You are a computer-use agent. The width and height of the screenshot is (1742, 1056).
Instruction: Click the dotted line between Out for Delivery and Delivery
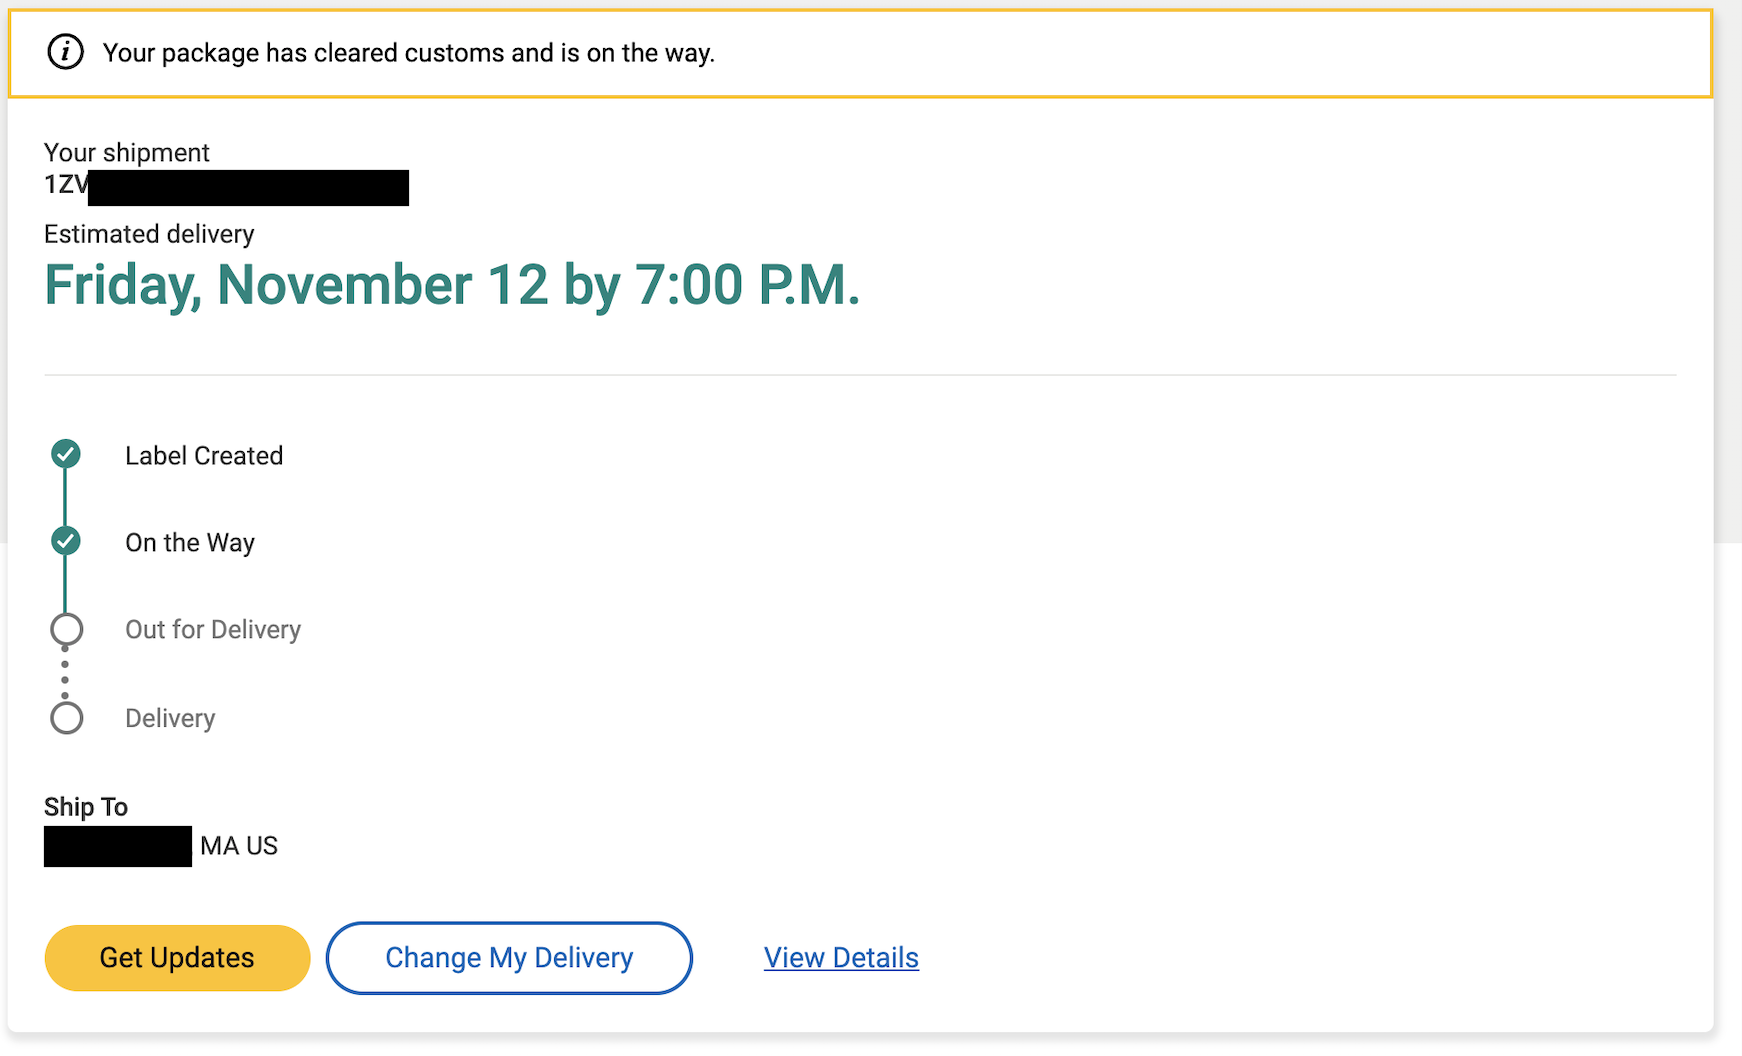click(65, 673)
